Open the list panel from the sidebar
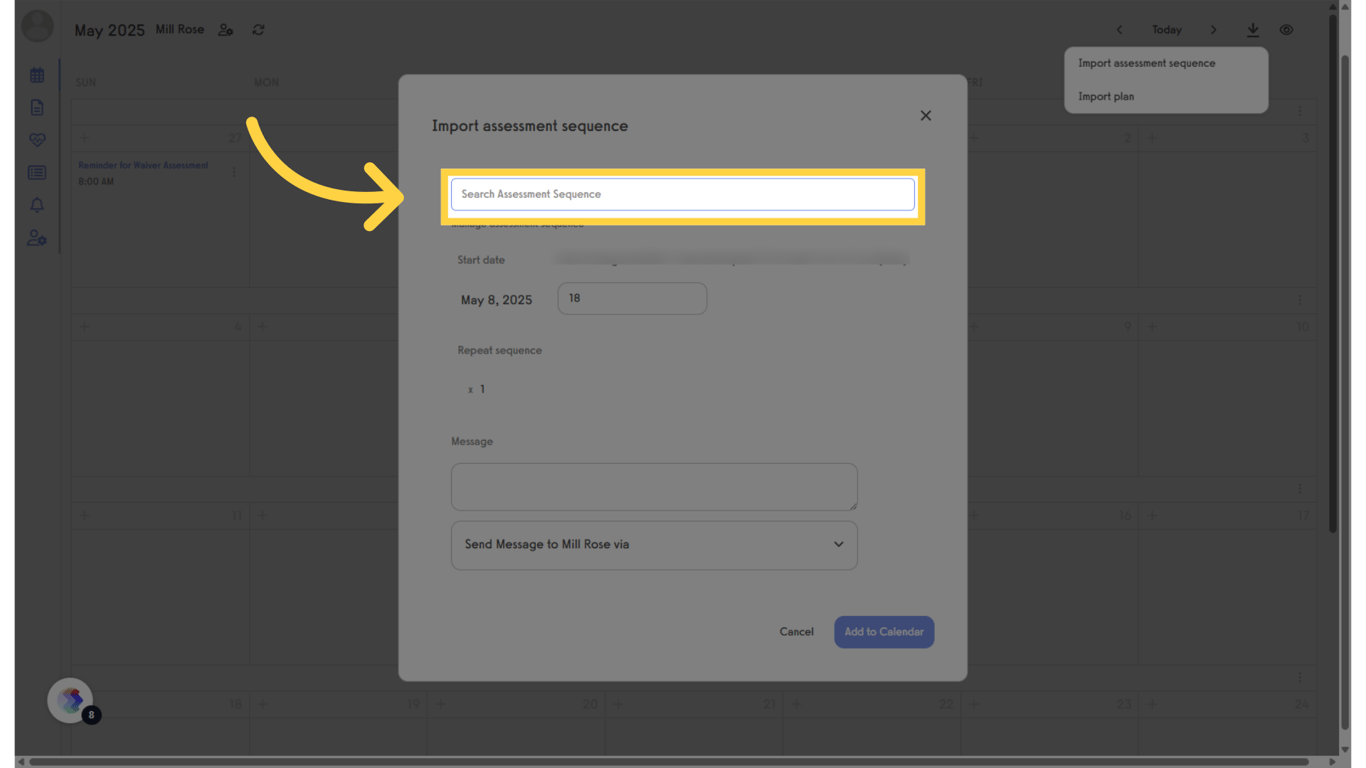Viewport: 1366px width, 768px height. pos(37,172)
